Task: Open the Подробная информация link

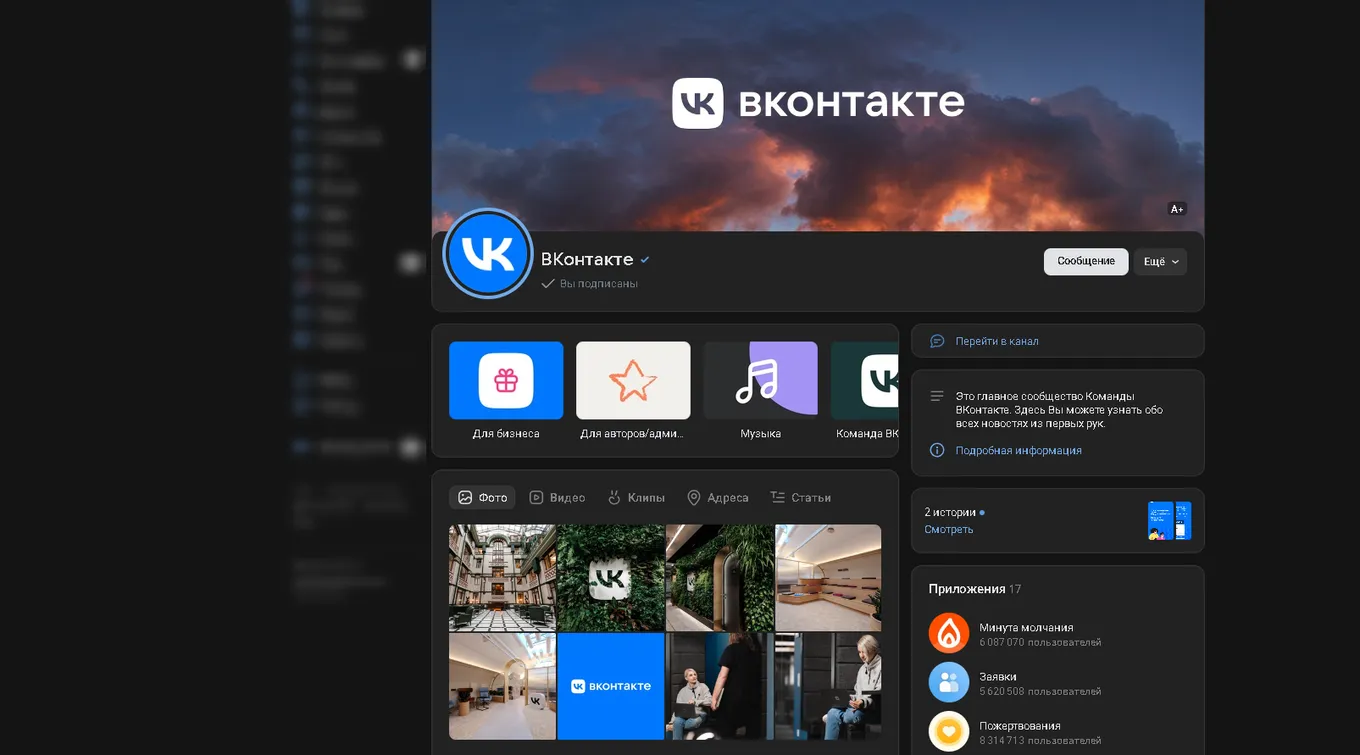Action: click(x=1018, y=450)
